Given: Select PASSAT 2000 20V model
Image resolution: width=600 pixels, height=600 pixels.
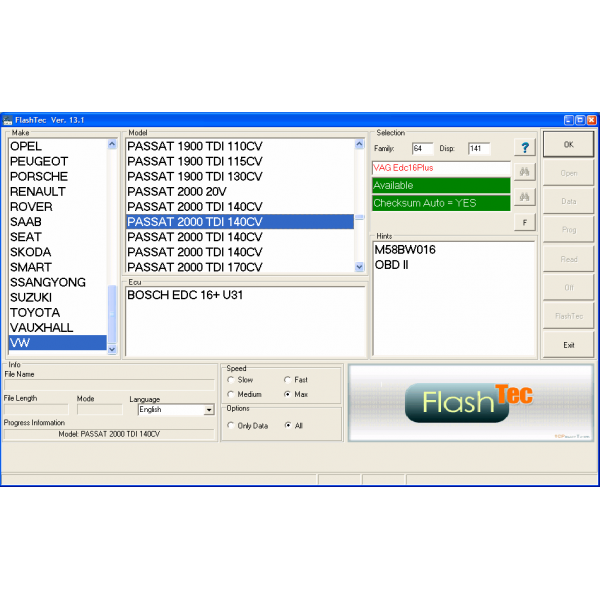Looking at the screenshot, I should (x=240, y=191).
